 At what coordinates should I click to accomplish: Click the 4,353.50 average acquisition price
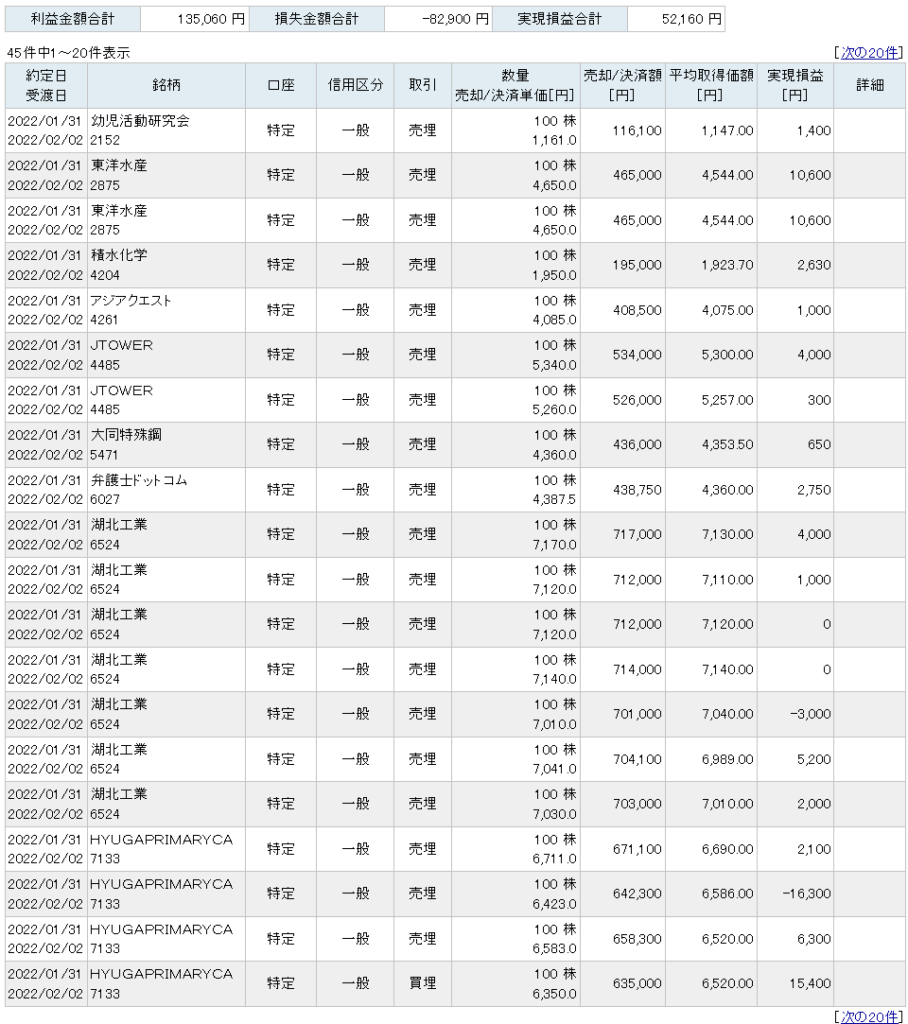tap(727, 445)
